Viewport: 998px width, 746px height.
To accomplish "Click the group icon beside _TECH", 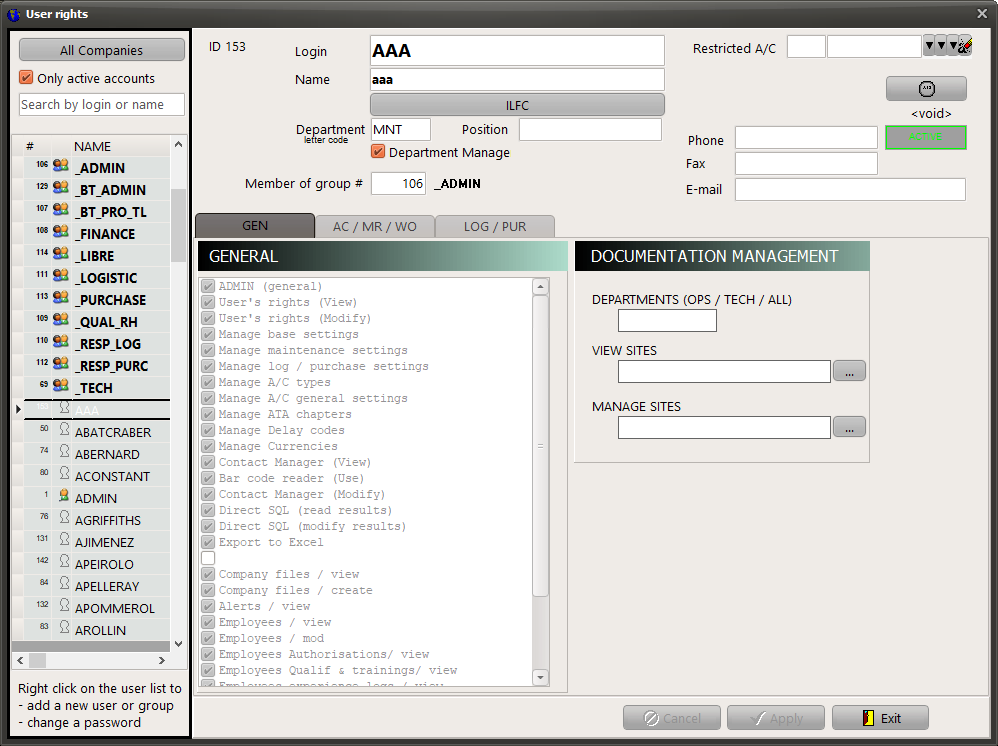I will point(60,385).
